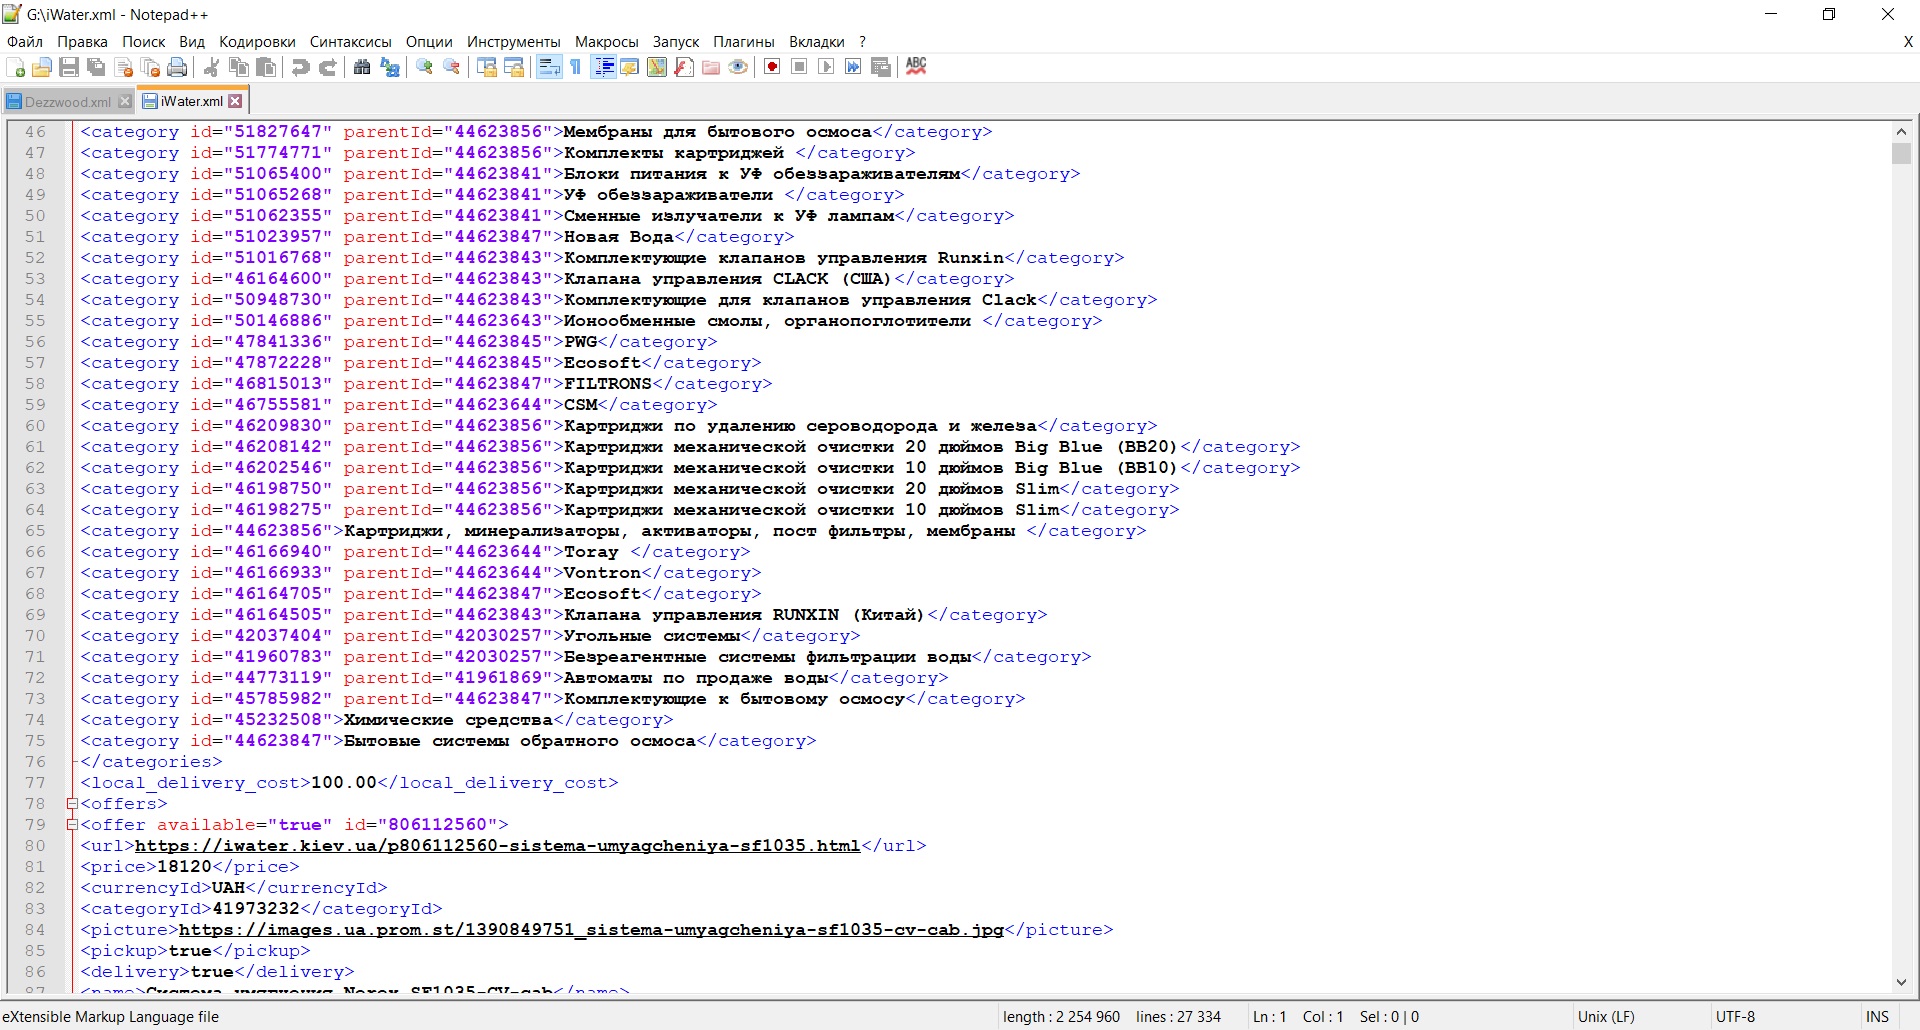Click the Copy toolbar icon
The height and width of the screenshot is (1030, 1920).
(239, 67)
